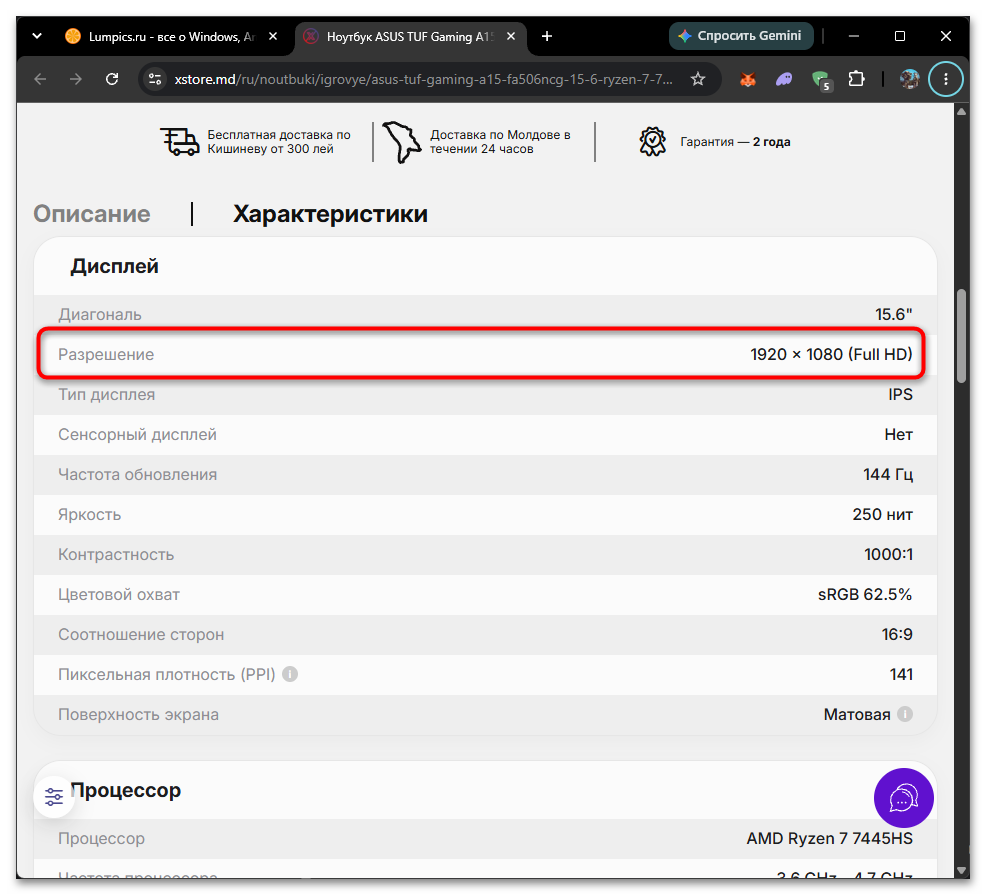986x895 pixels.
Task: Click the Гарантия — 2 года text
Action: (x=735, y=142)
